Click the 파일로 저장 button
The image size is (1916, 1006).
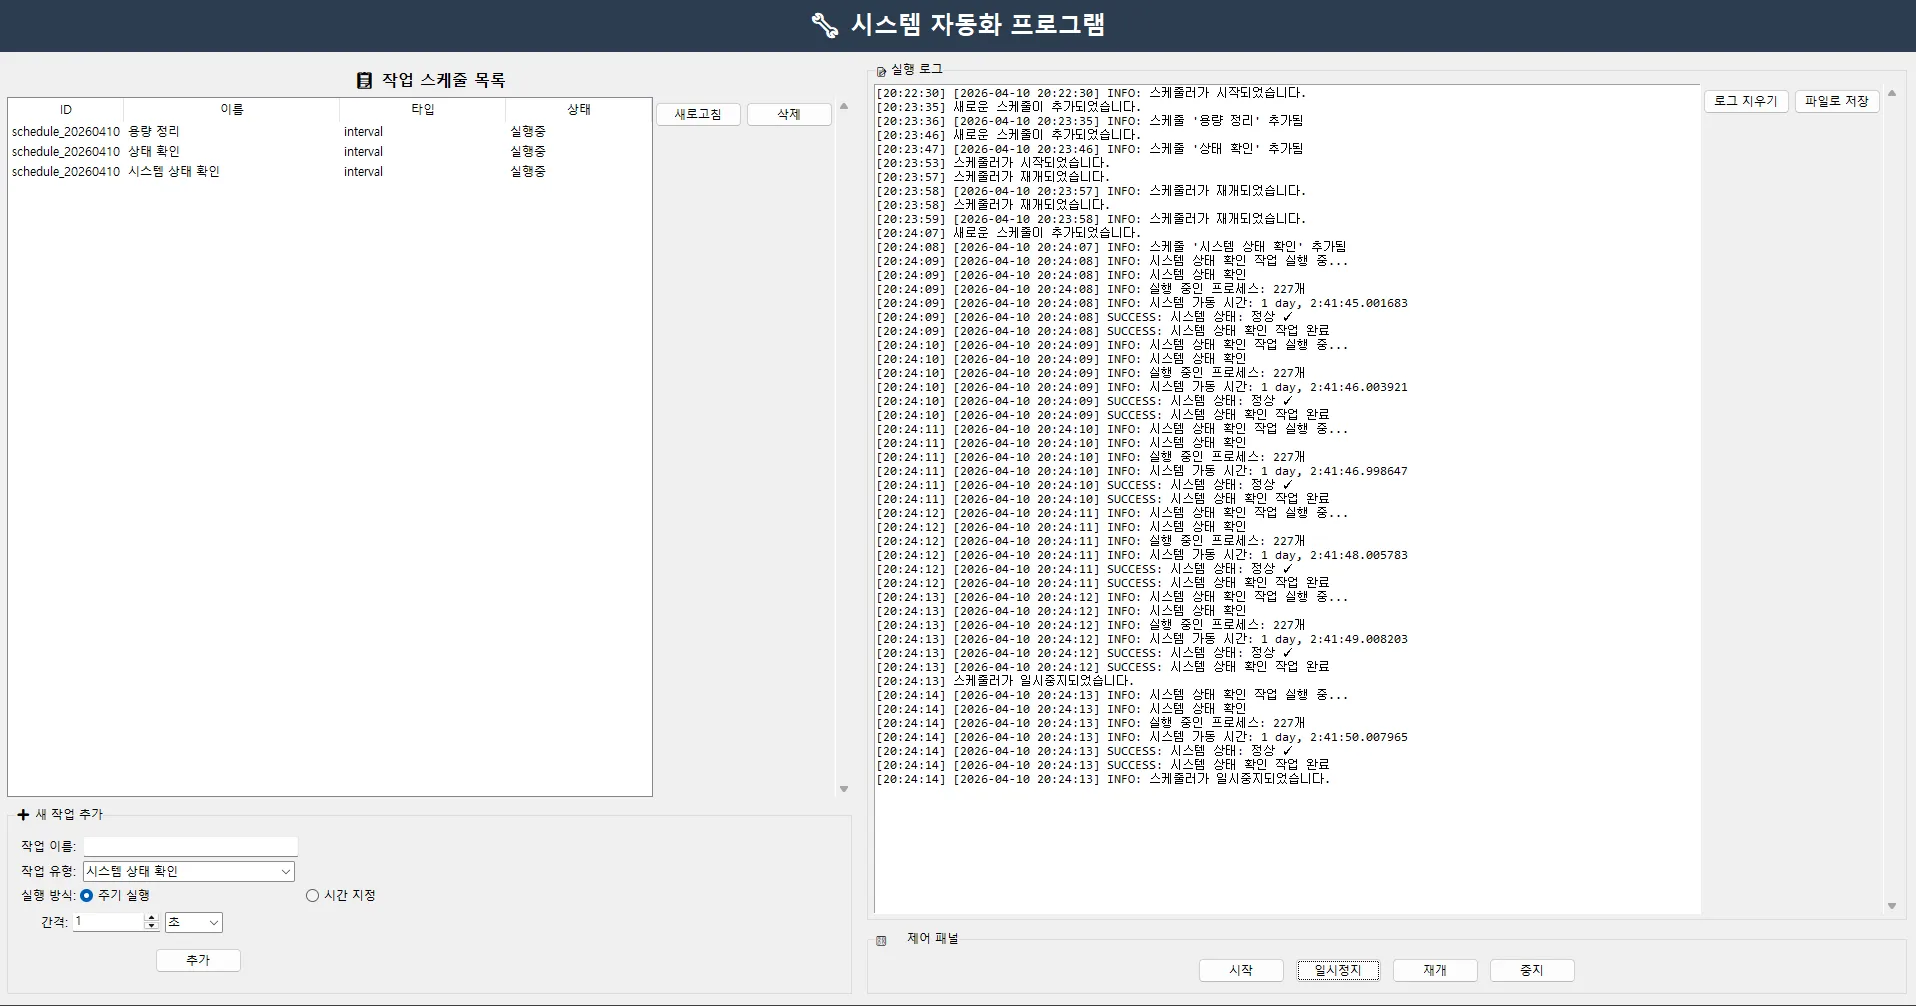pos(1837,101)
